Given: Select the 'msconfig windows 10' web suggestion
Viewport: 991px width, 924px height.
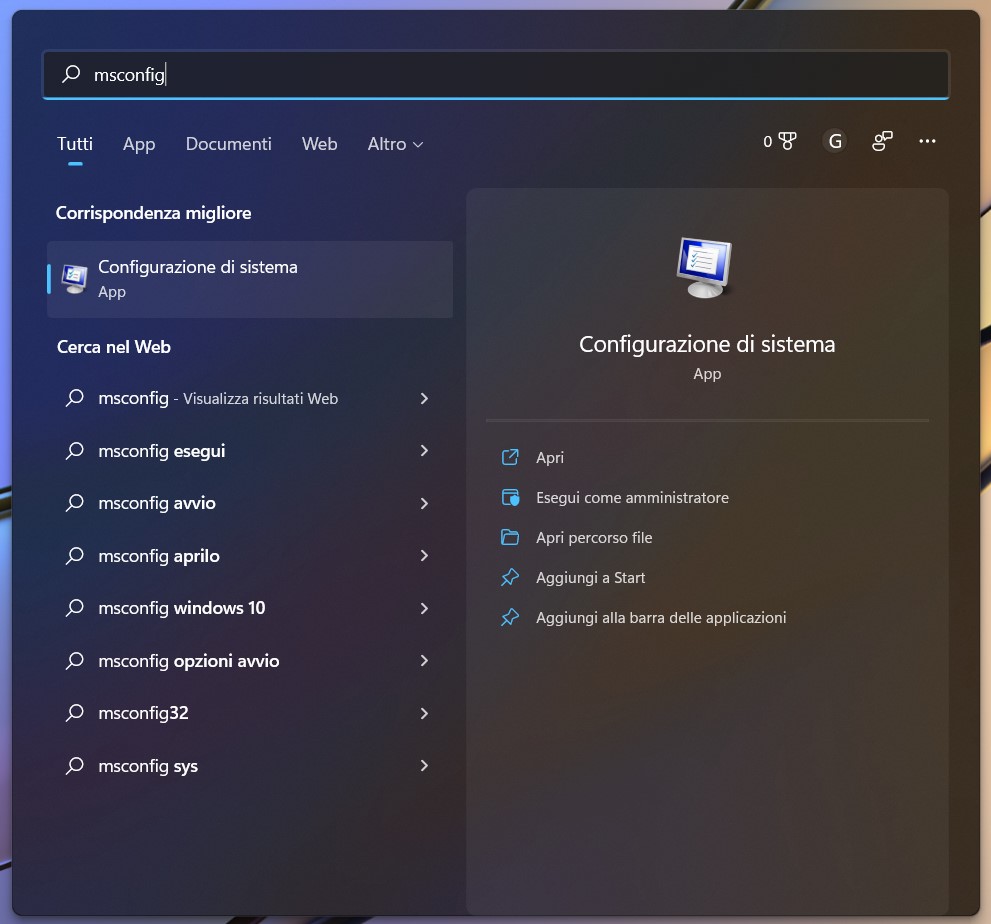Looking at the screenshot, I should tap(250, 608).
